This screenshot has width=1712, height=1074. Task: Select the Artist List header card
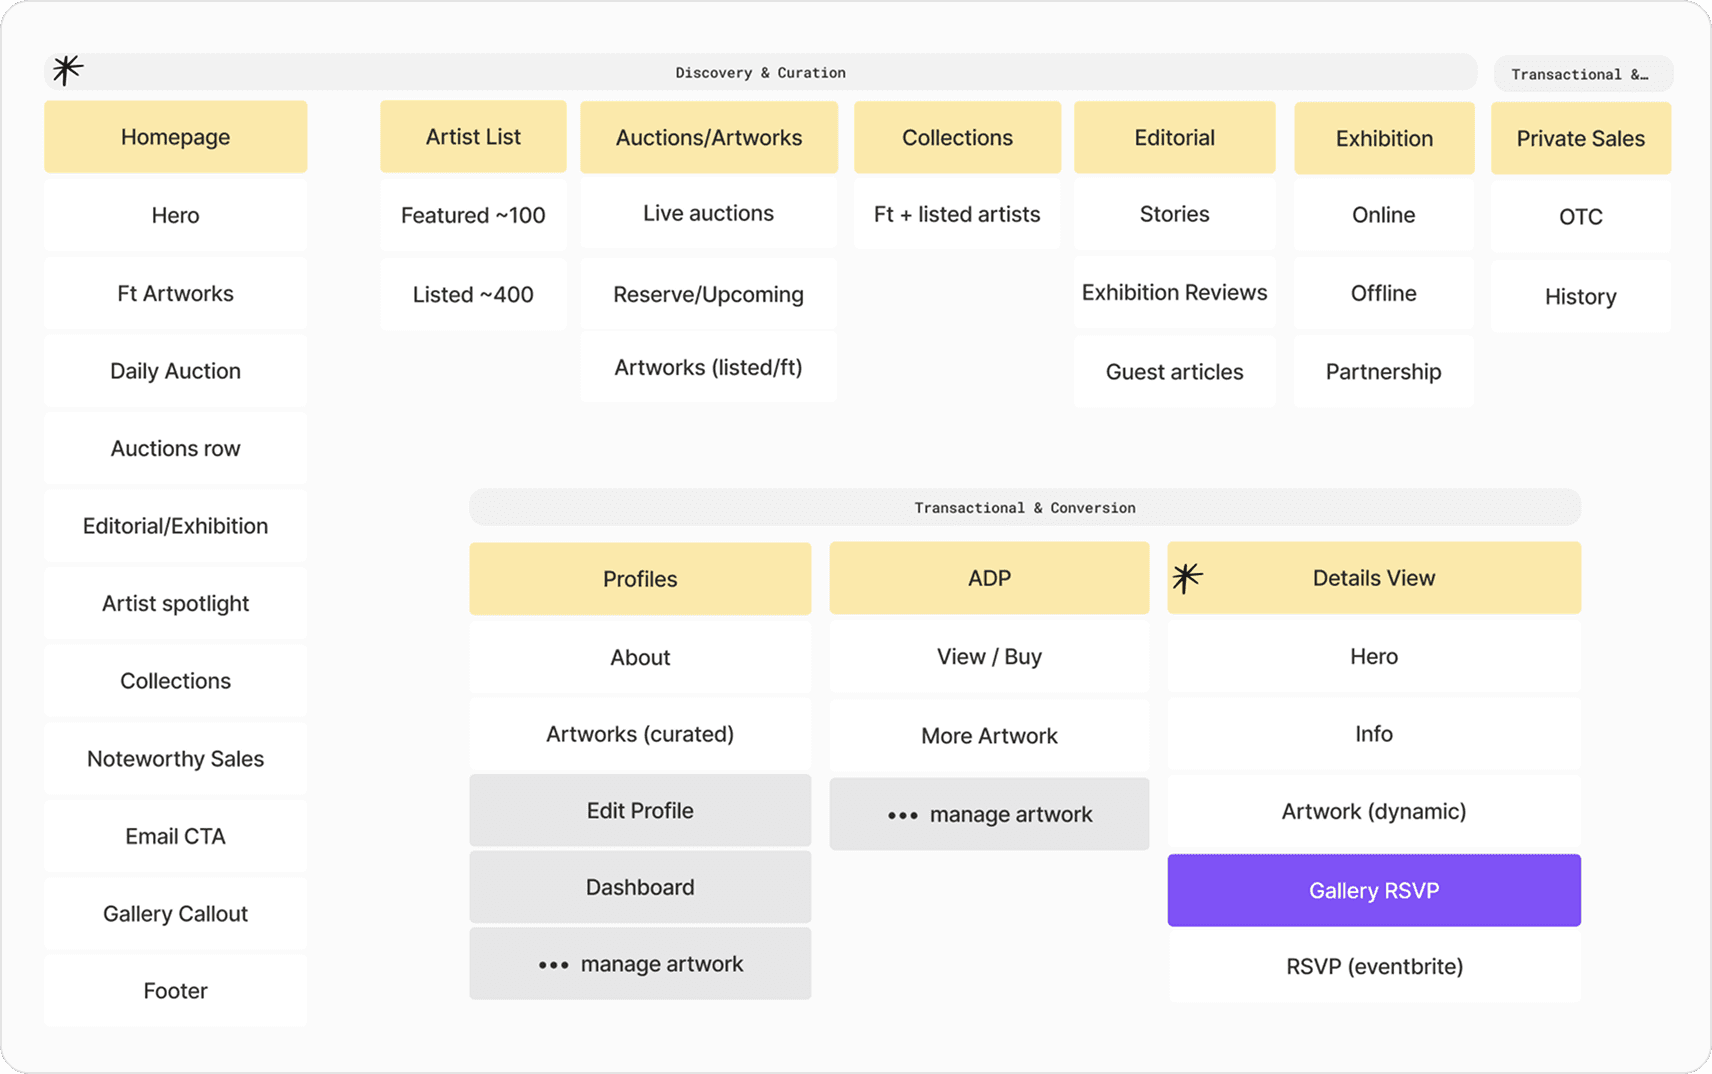point(473,137)
